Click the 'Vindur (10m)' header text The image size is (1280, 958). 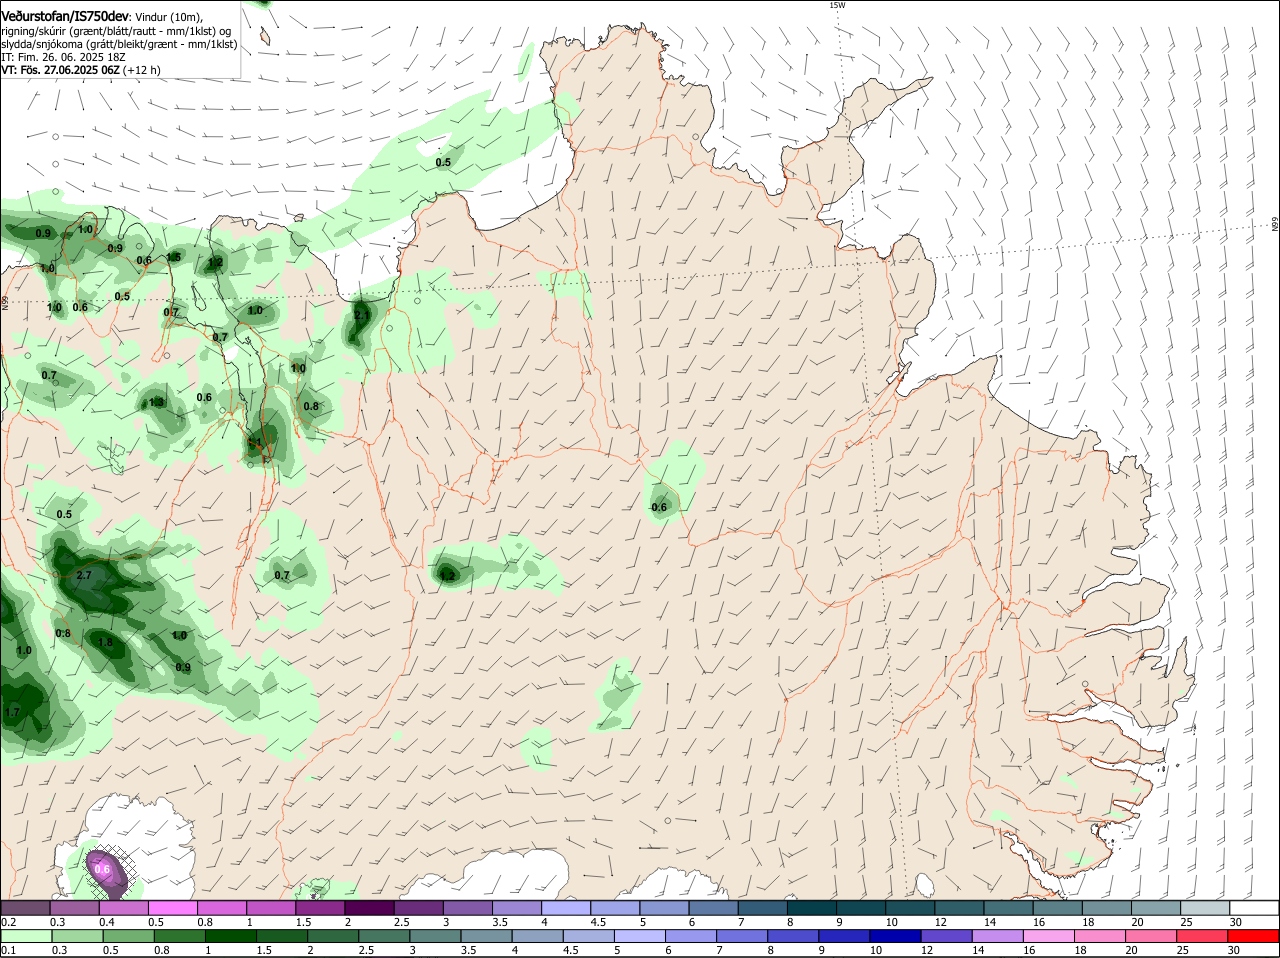click(169, 17)
